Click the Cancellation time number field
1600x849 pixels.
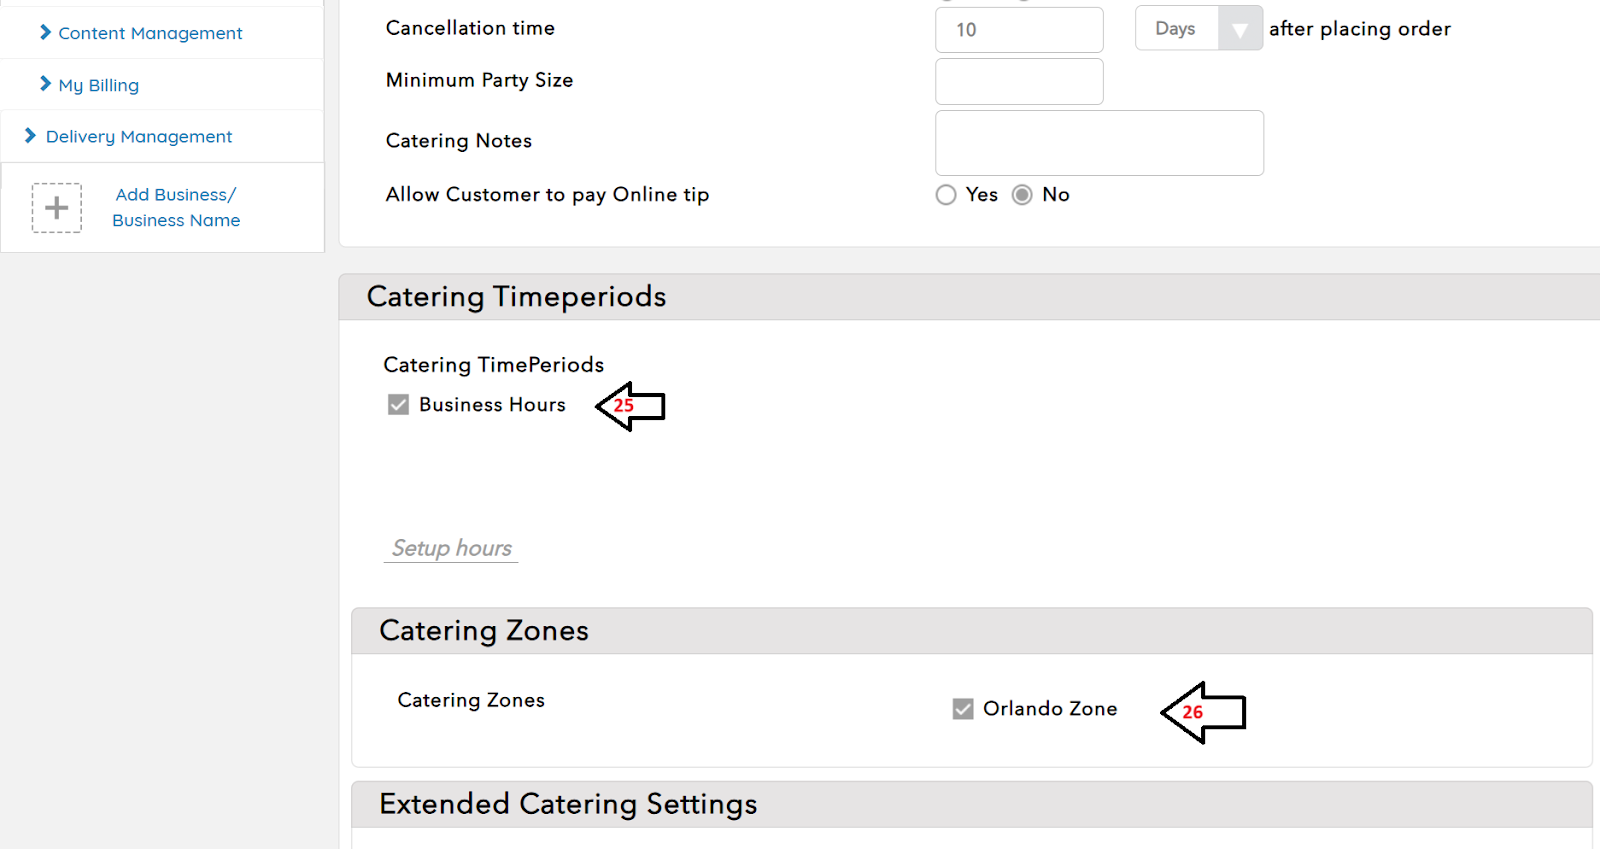click(x=1018, y=30)
